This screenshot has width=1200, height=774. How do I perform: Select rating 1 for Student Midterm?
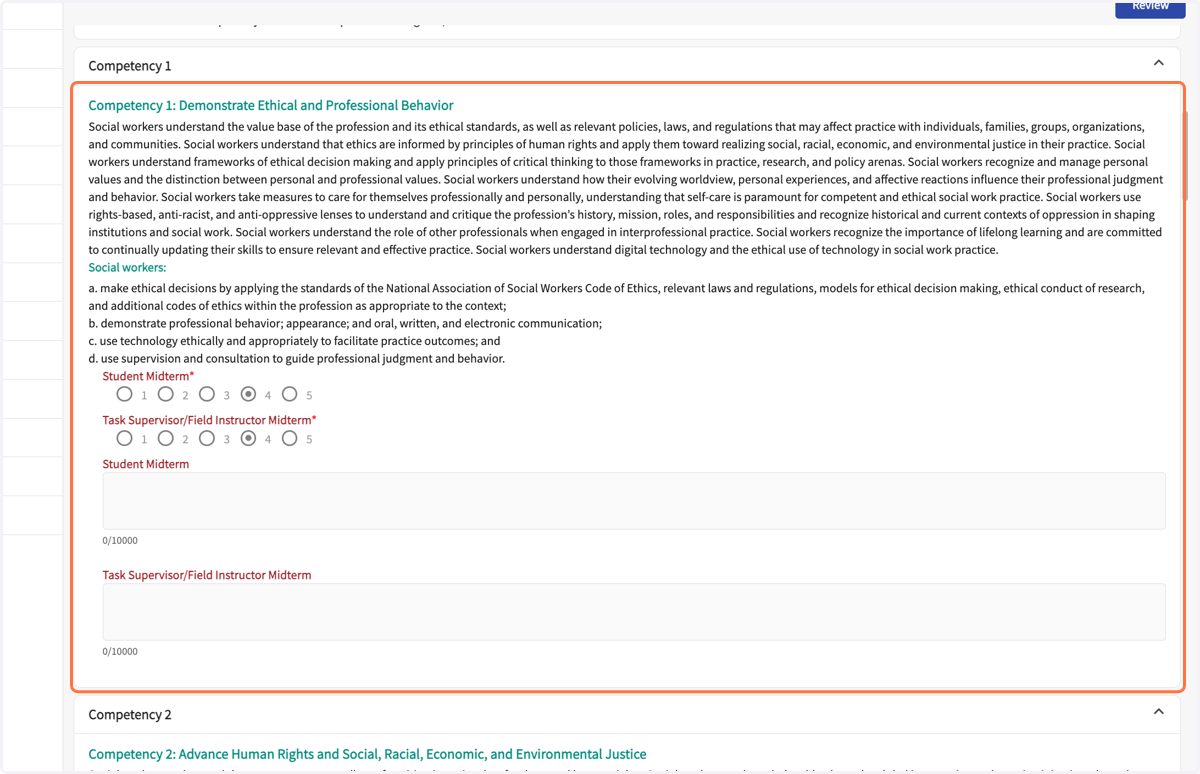(124, 394)
